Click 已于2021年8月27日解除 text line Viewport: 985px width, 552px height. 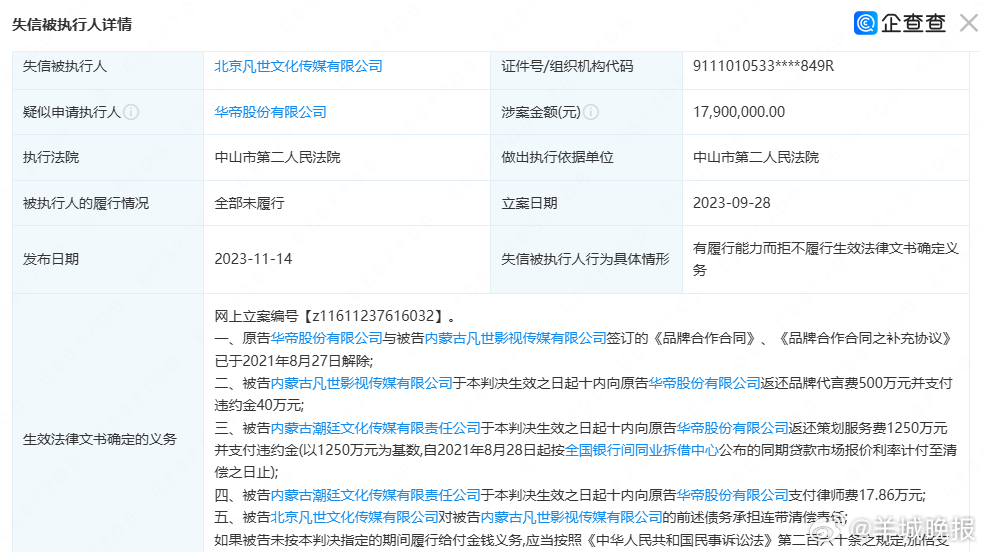pyautogui.click(x=293, y=360)
